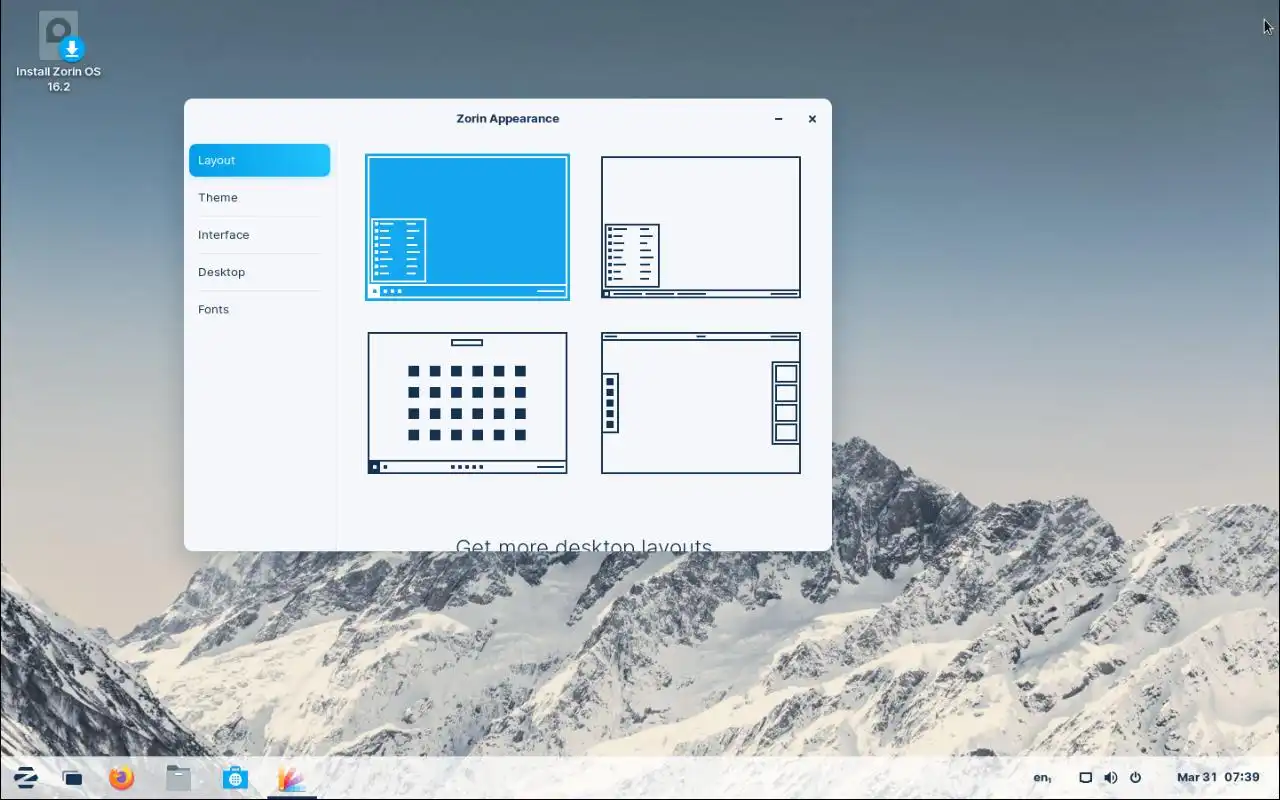This screenshot has width=1280, height=800.
Task: Choose the Windows classic layout with taskbar list
Action: point(701,227)
